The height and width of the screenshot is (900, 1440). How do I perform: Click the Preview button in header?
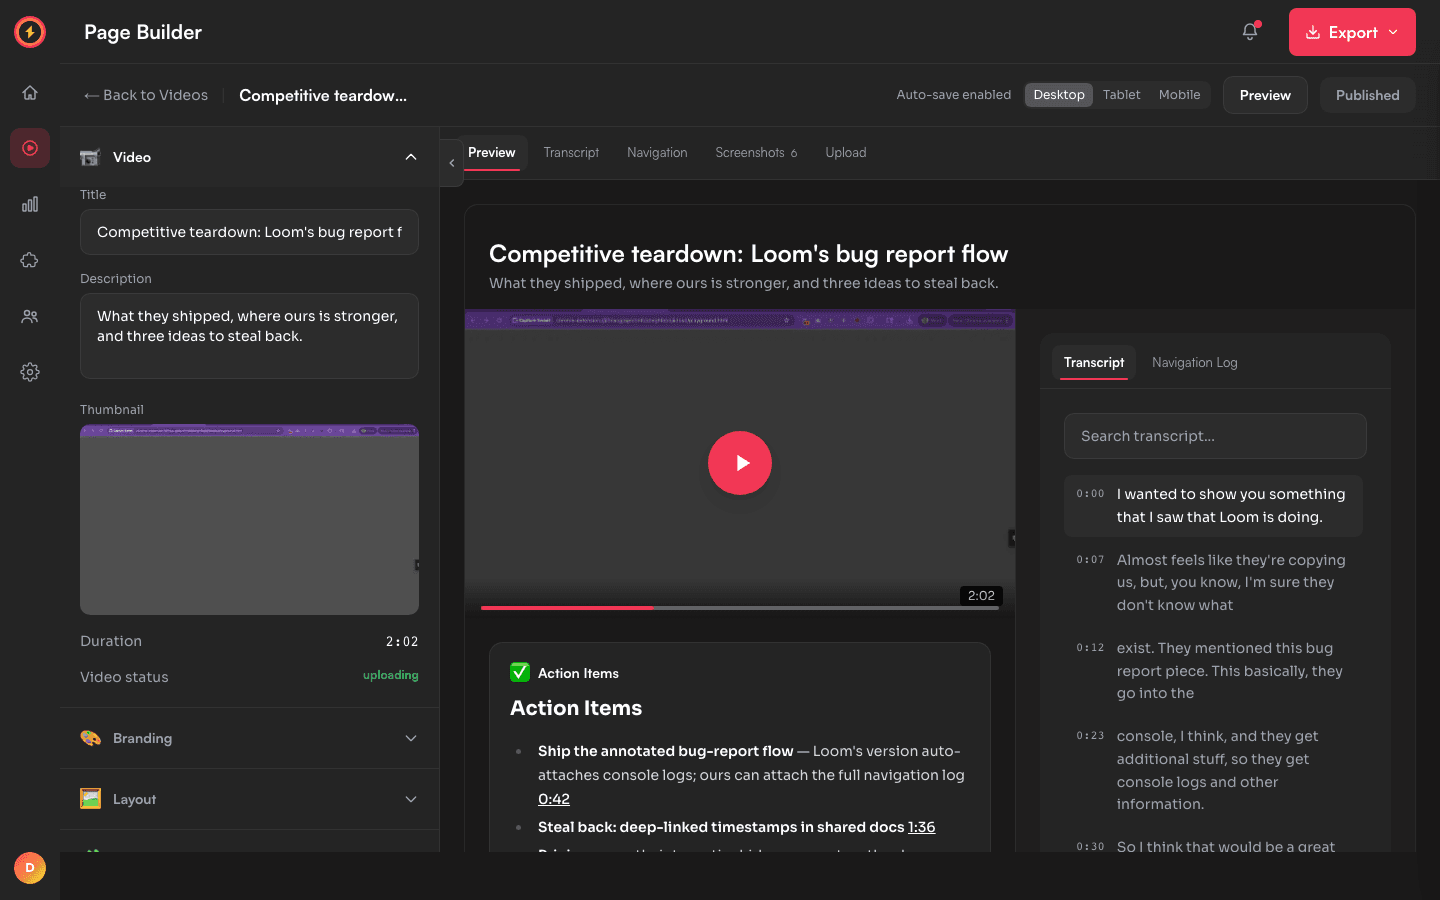click(1265, 95)
